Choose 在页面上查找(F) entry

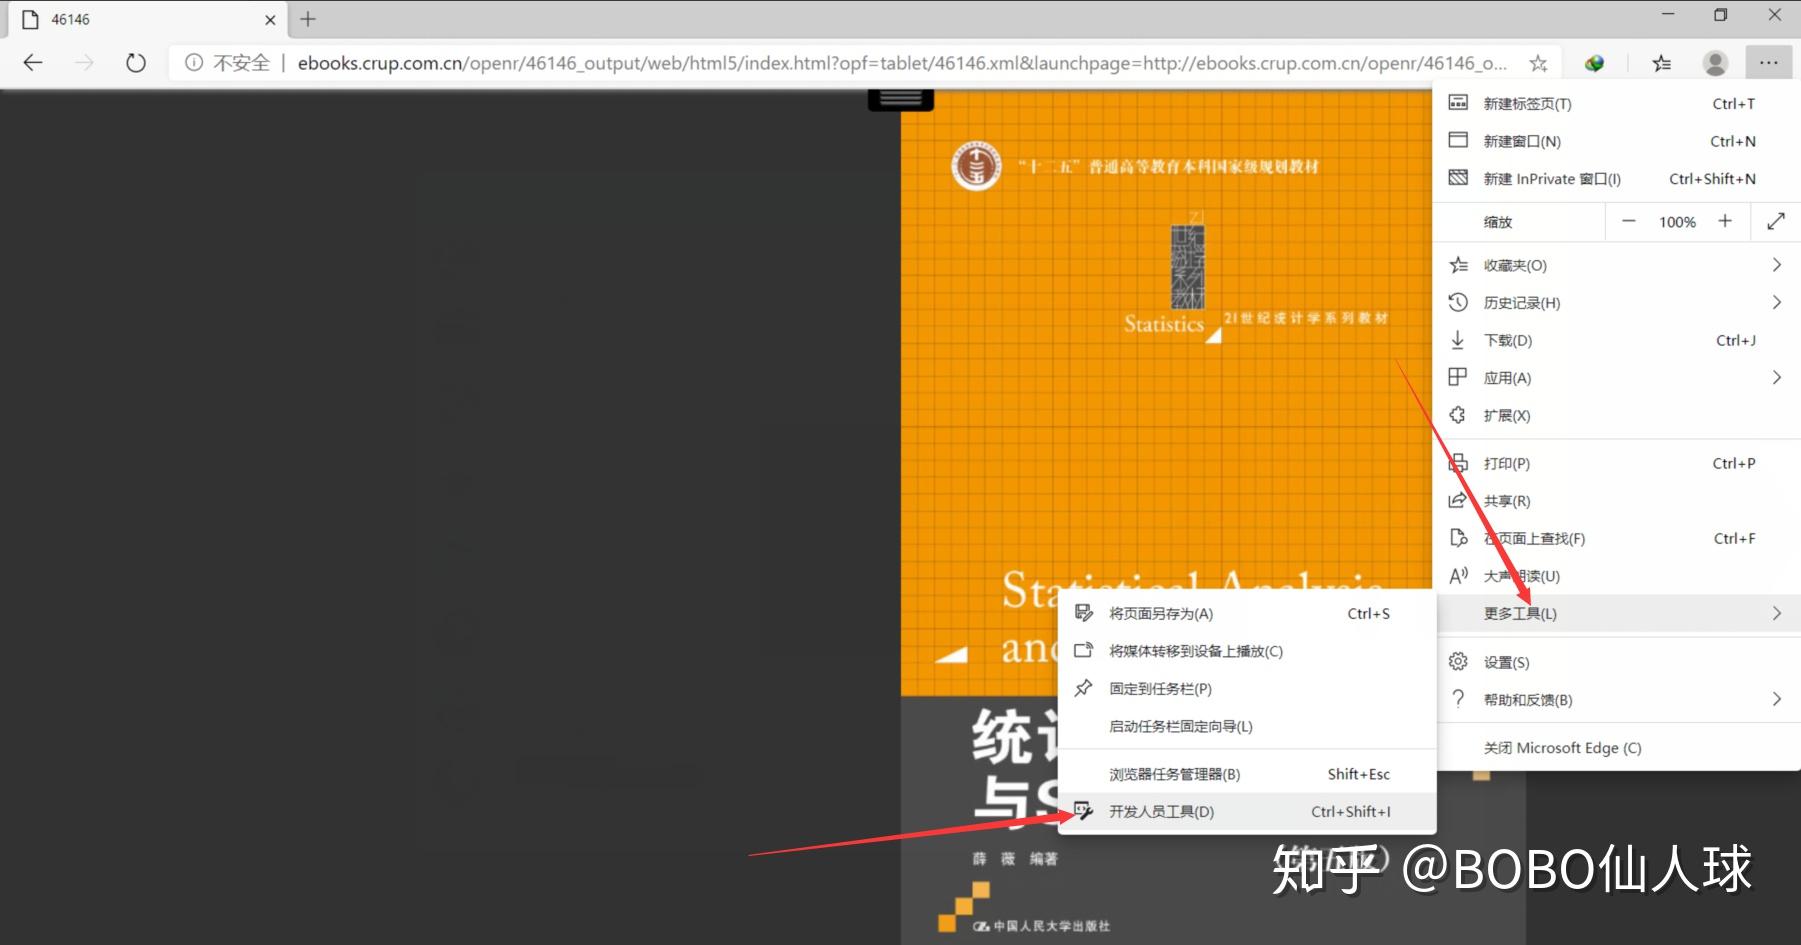point(1617,538)
